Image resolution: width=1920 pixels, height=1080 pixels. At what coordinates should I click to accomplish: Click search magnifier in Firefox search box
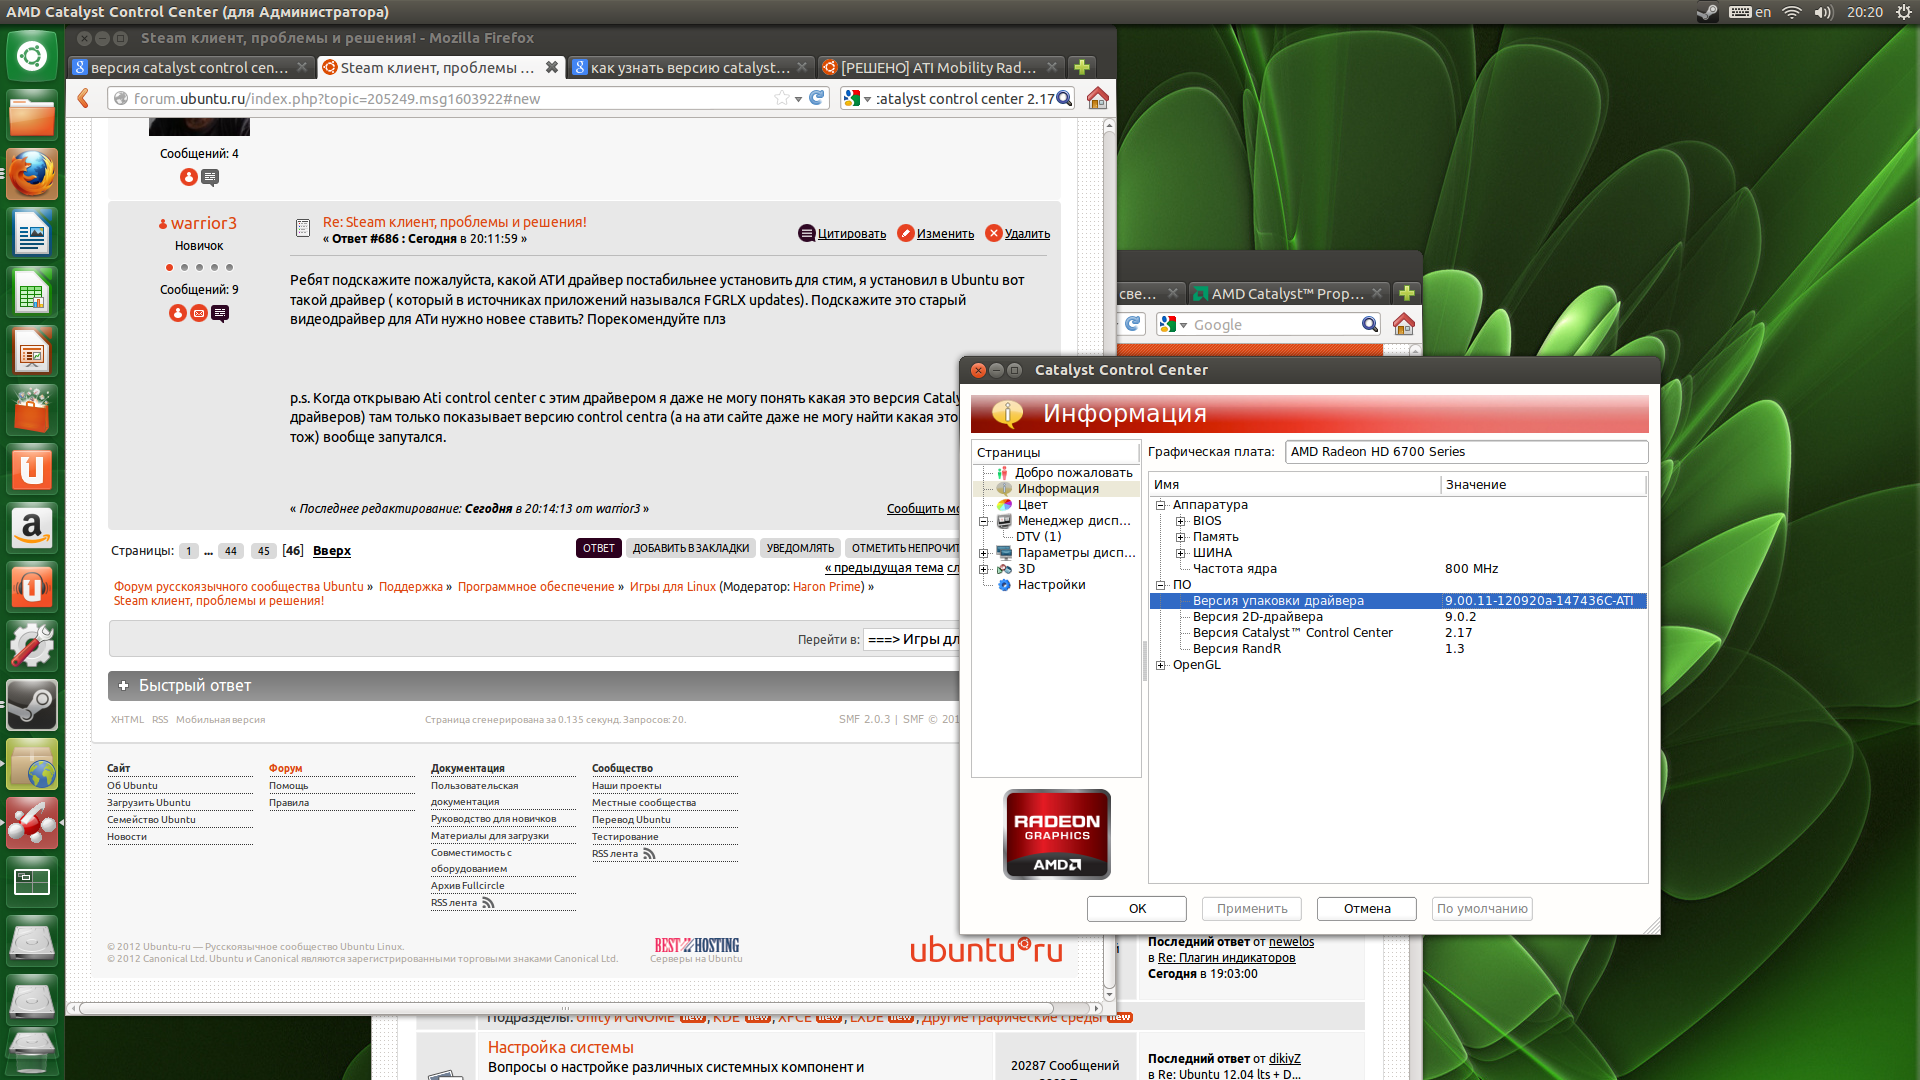pos(1064,98)
